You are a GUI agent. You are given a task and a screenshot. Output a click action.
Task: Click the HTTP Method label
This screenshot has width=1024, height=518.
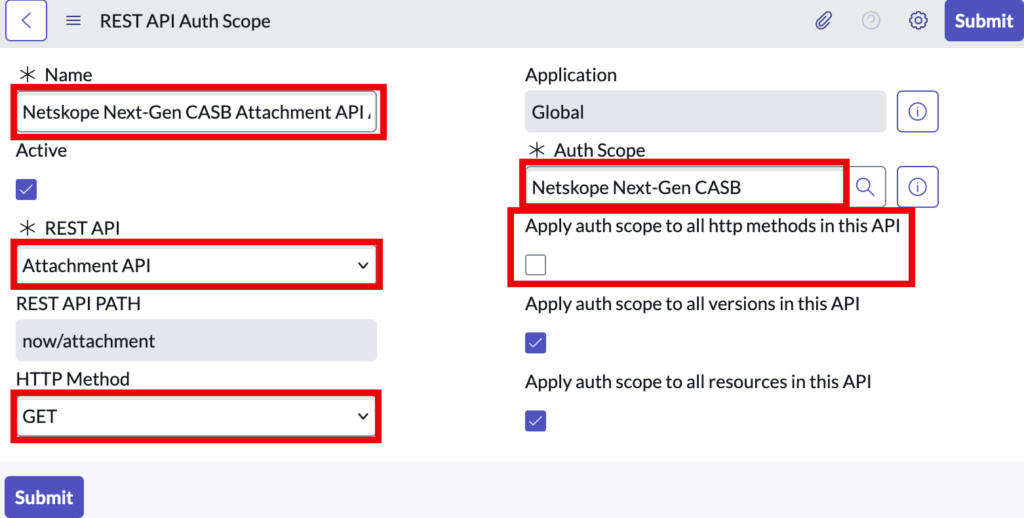pos(72,379)
